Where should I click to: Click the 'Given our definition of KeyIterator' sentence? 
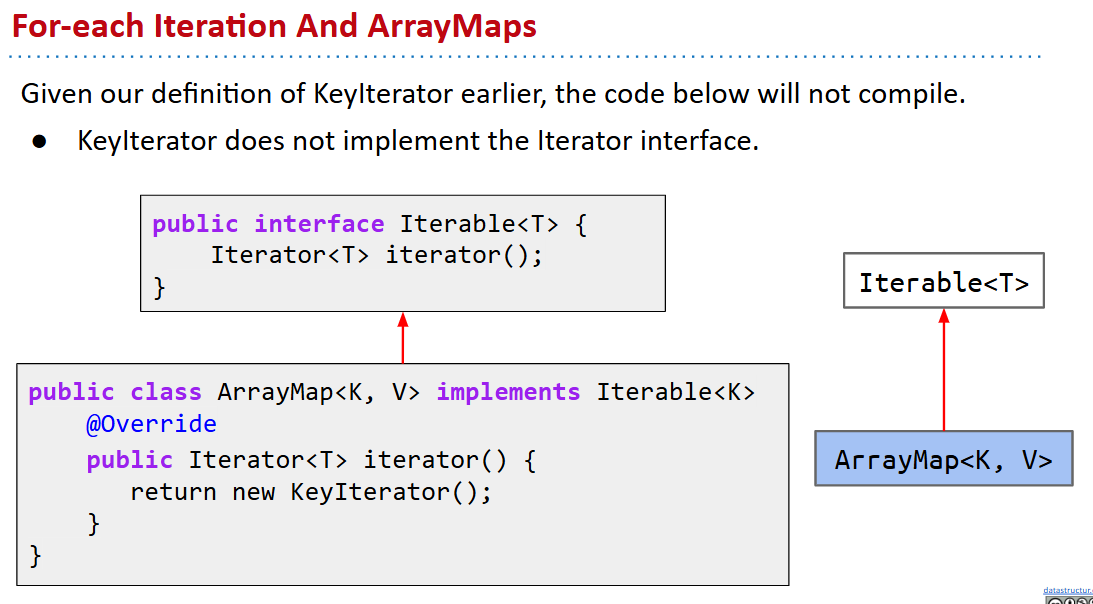pyautogui.click(x=493, y=95)
